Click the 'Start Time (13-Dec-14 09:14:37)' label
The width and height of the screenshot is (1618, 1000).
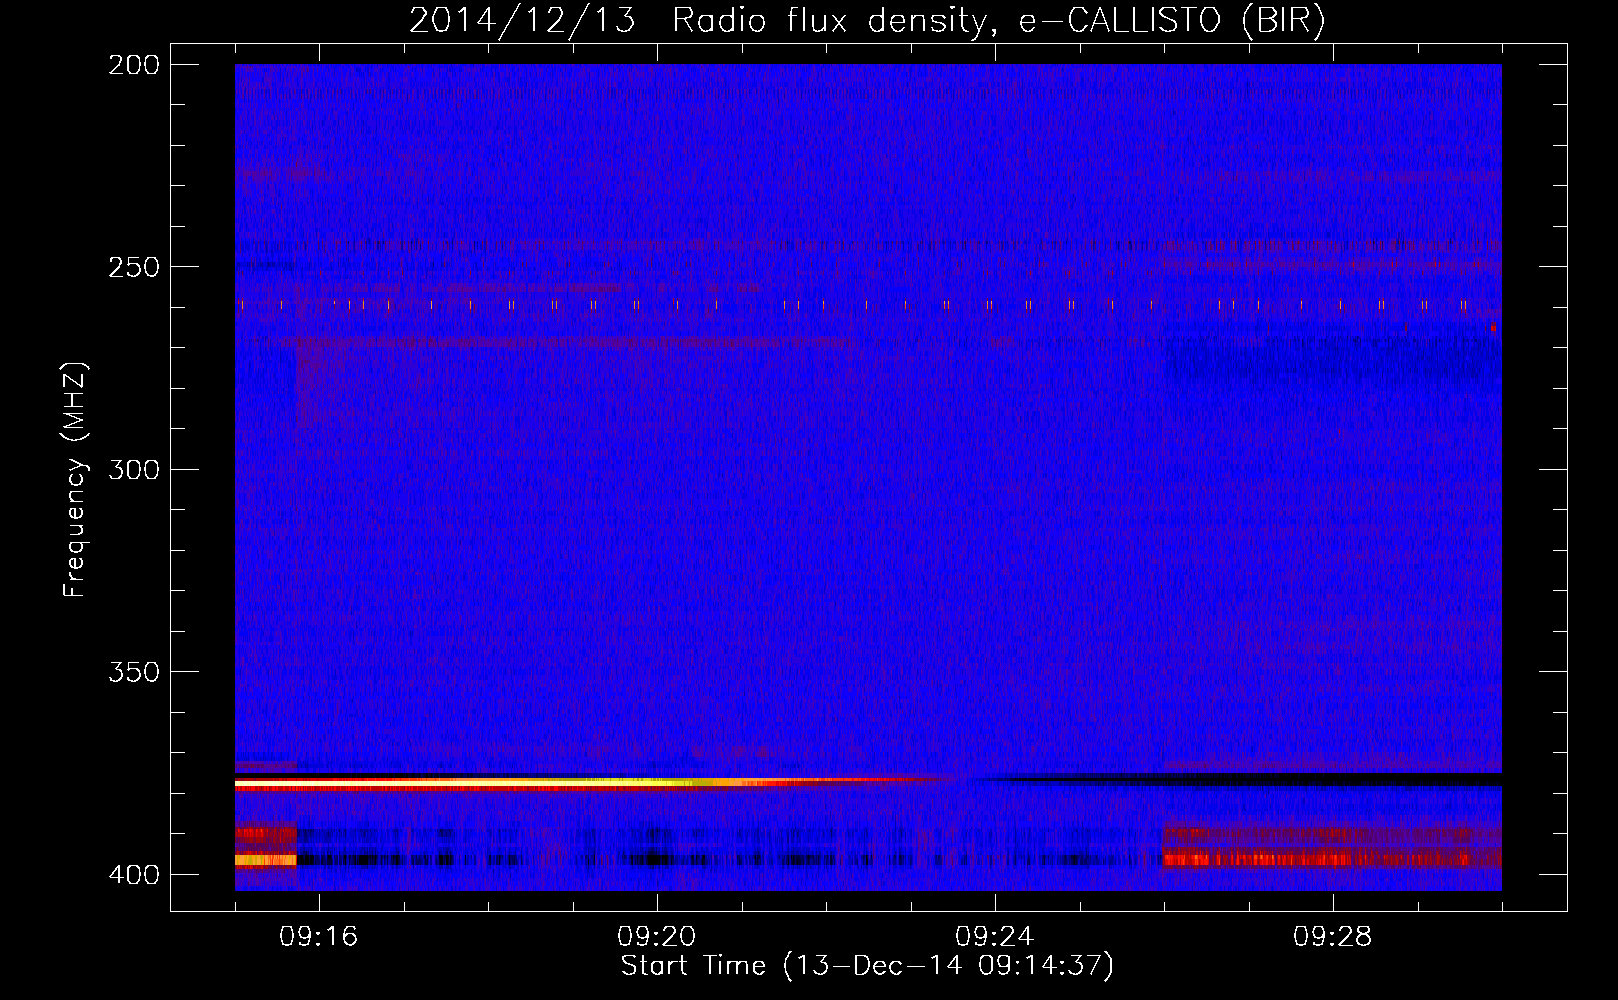pos(867,966)
